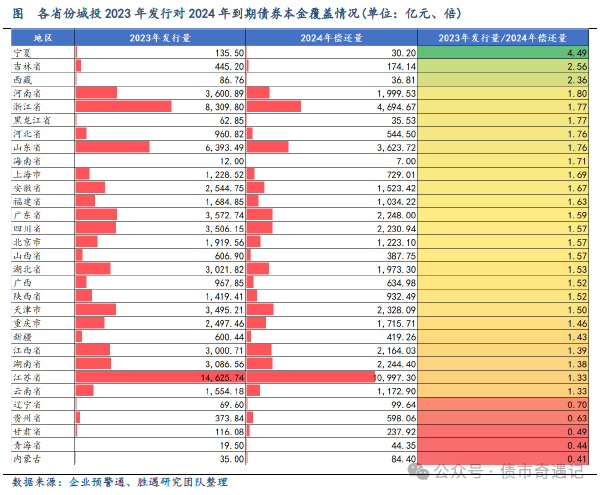Click the 14,625.74 issuance value

coord(222,378)
